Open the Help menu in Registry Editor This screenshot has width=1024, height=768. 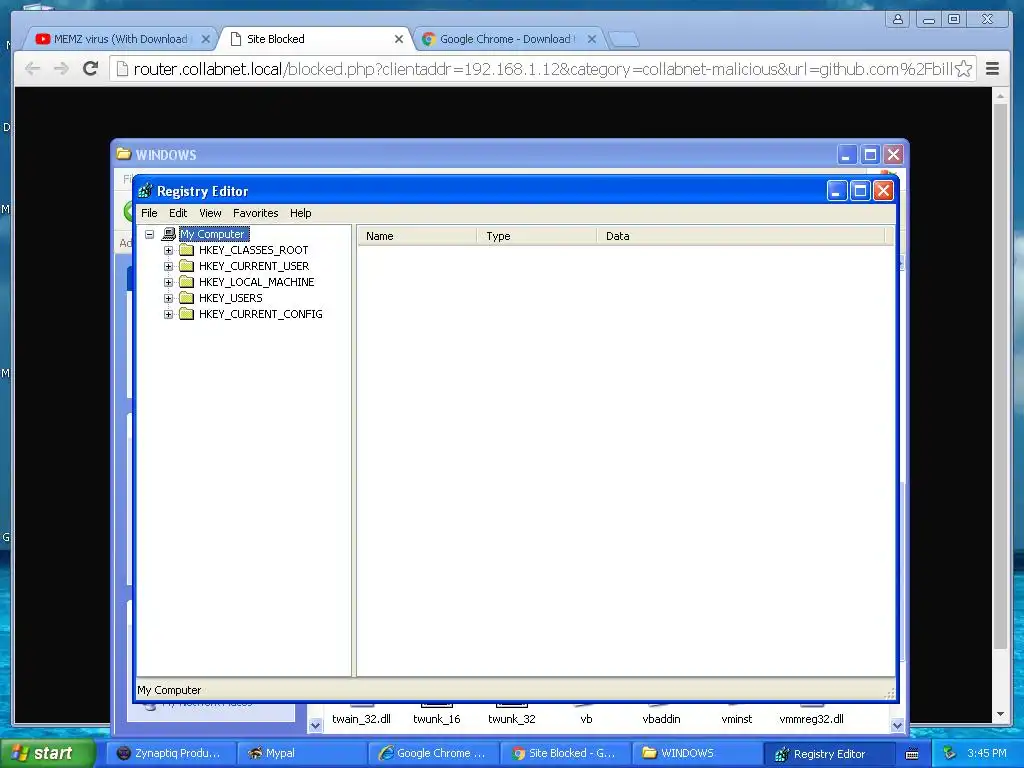point(300,213)
